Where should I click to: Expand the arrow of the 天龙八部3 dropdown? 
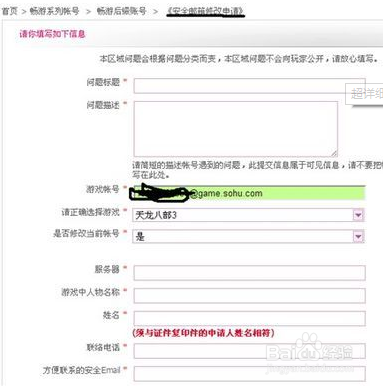pyautogui.click(x=358, y=215)
